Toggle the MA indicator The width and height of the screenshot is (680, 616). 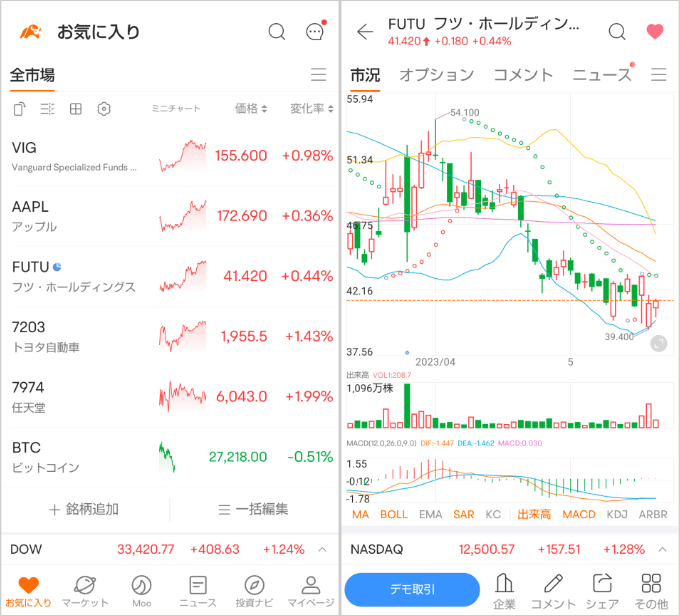360,514
